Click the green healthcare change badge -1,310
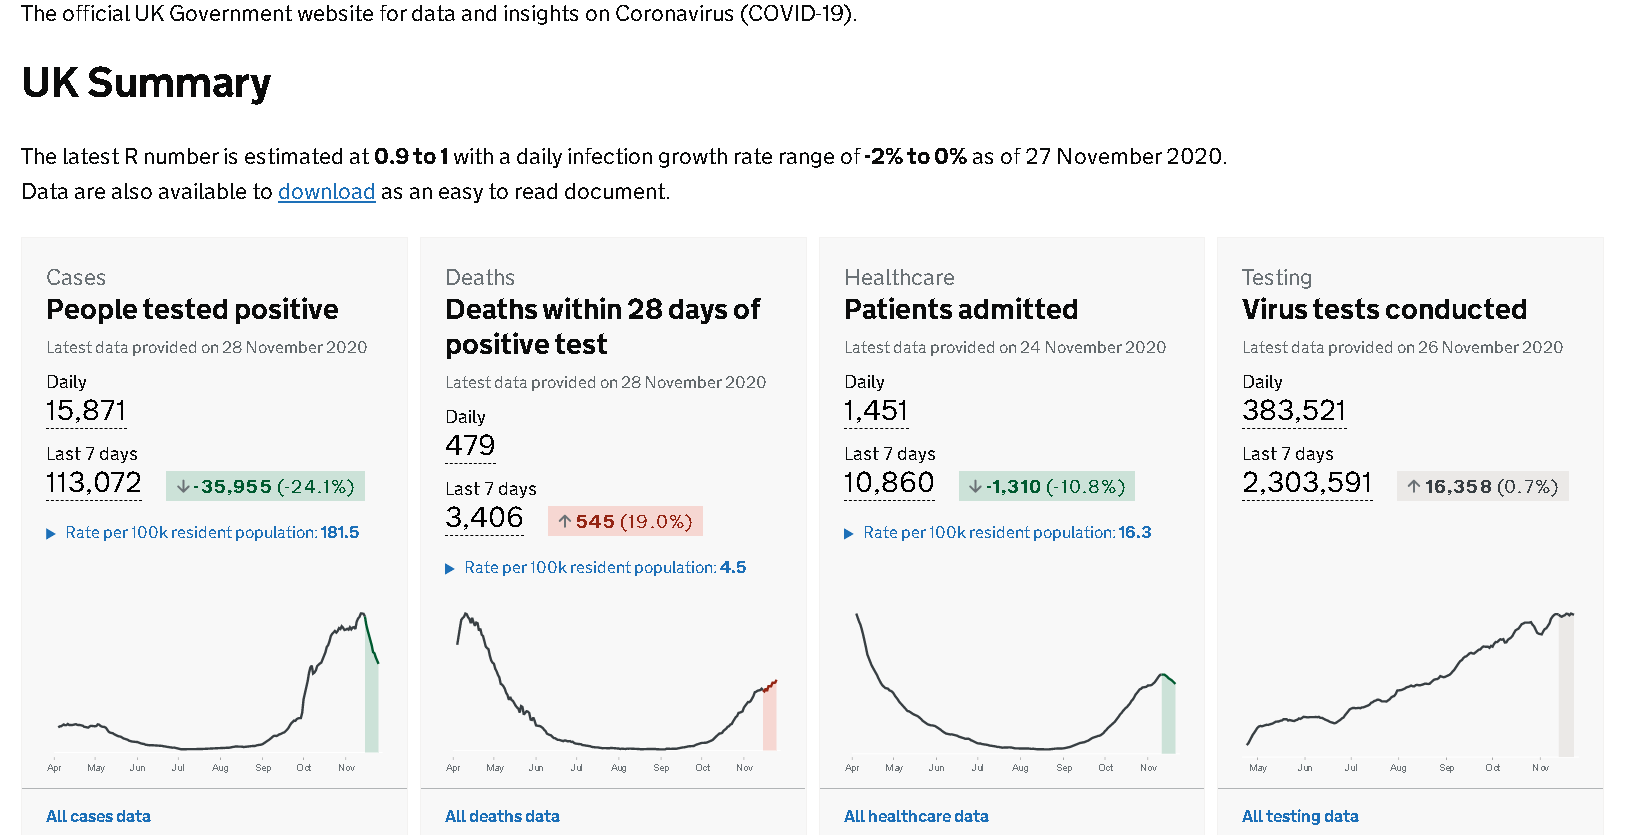The width and height of the screenshot is (1628, 835). tap(1046, 487)
